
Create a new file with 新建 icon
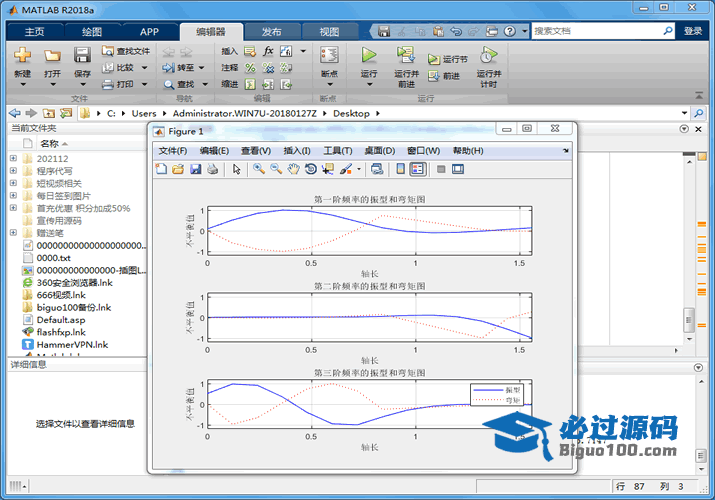point(22,55)
